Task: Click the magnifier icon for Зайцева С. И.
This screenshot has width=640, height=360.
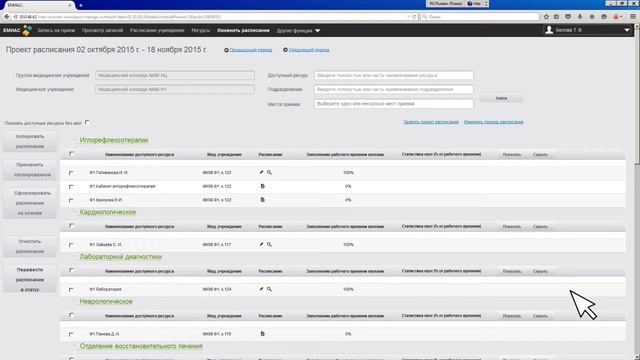Action: pos(269,244)
